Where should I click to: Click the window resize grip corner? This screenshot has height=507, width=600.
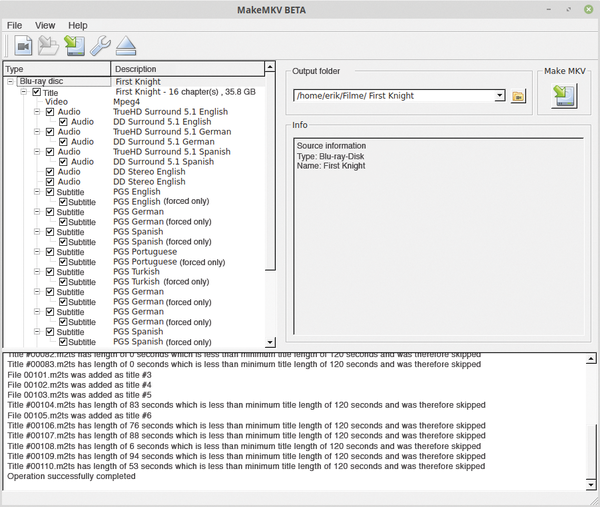point(594,501)
